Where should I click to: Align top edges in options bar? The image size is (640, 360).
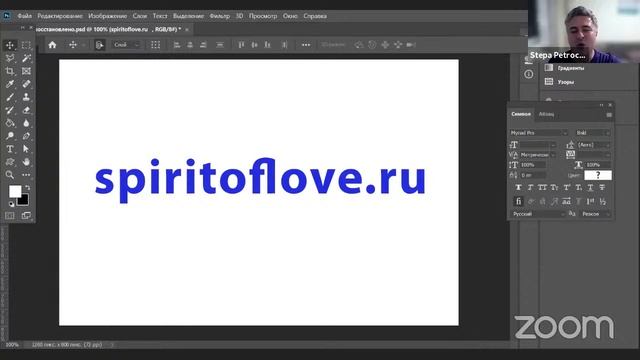pos(241,45)
